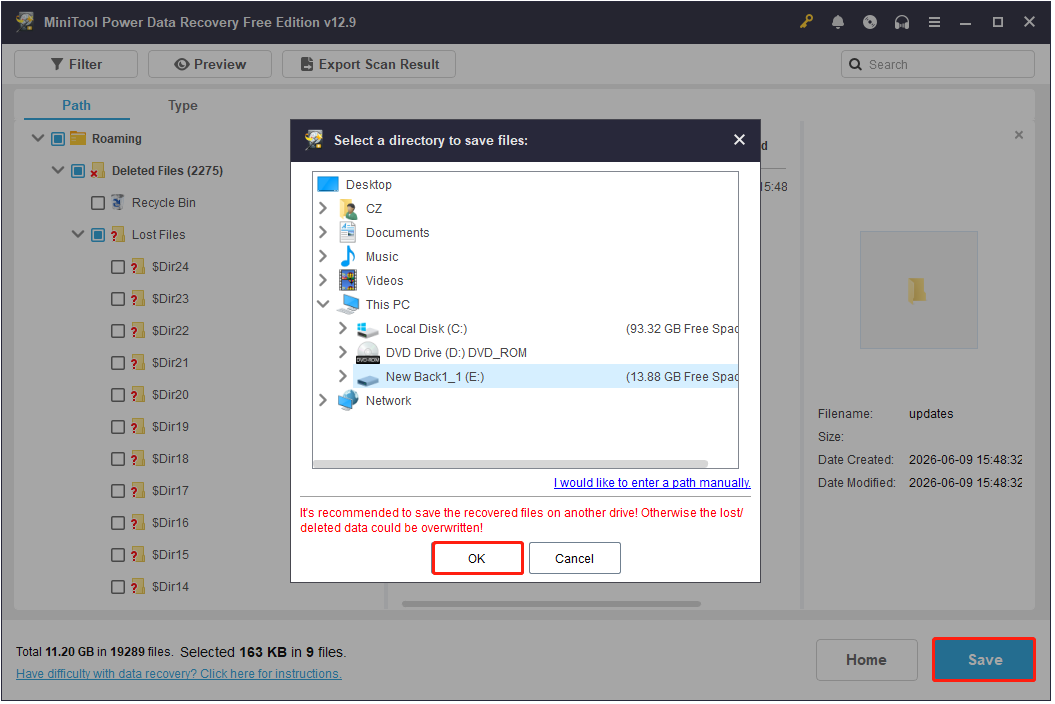Collapse the Roaming tree node
1055x704 pixels.
click(38, 139)
